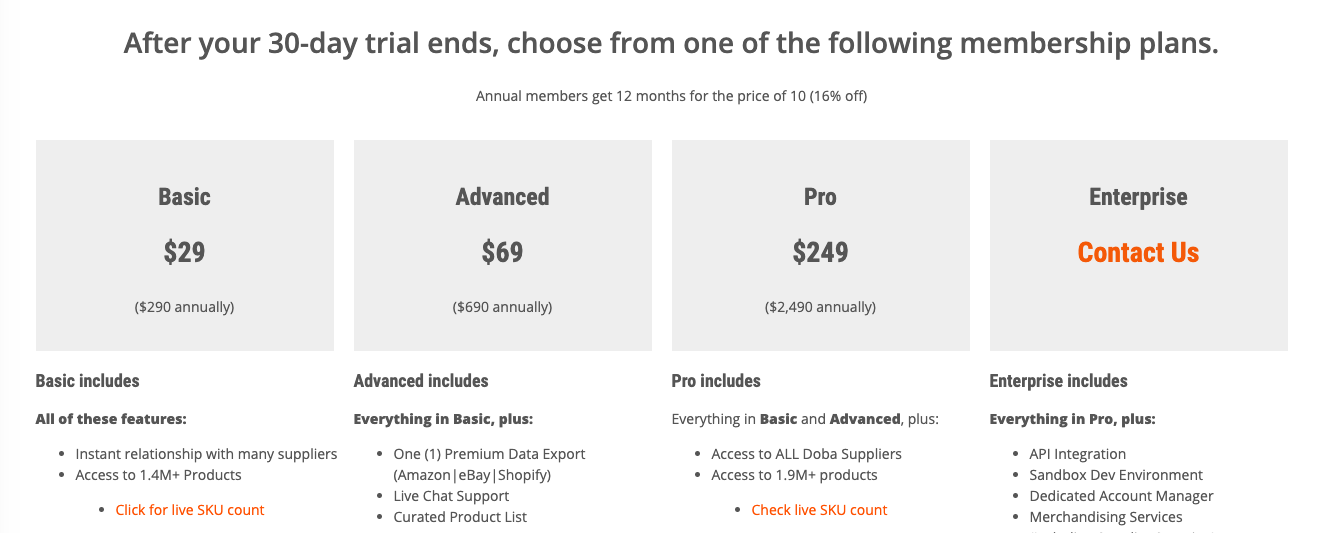
Task: Select the Basic plan card
Action: tap(185, 245)
